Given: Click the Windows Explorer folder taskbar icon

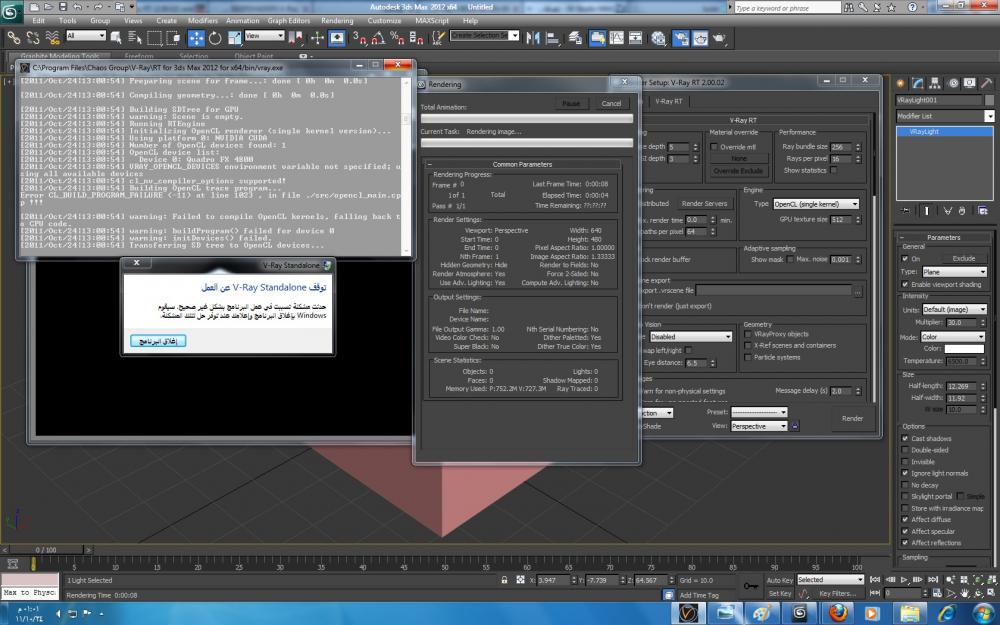Looking at the screenshot, I should (x=910, y=614).
